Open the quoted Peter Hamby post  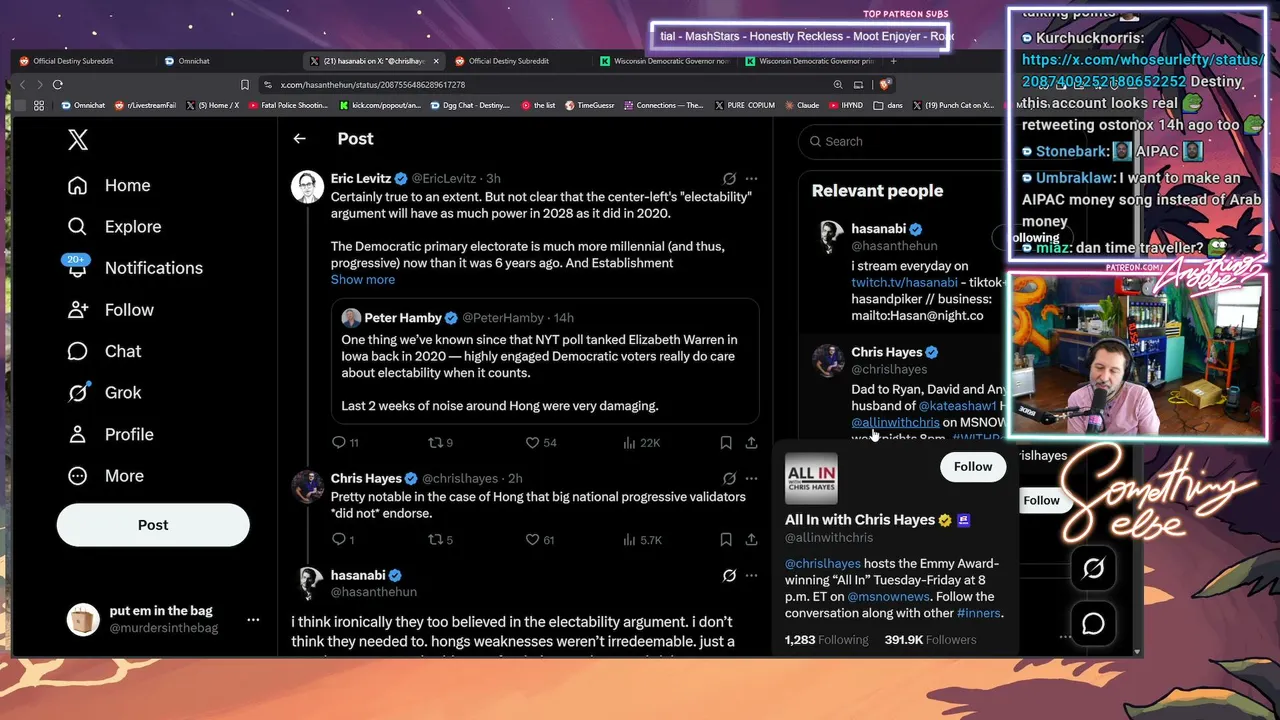pos(545,361)
